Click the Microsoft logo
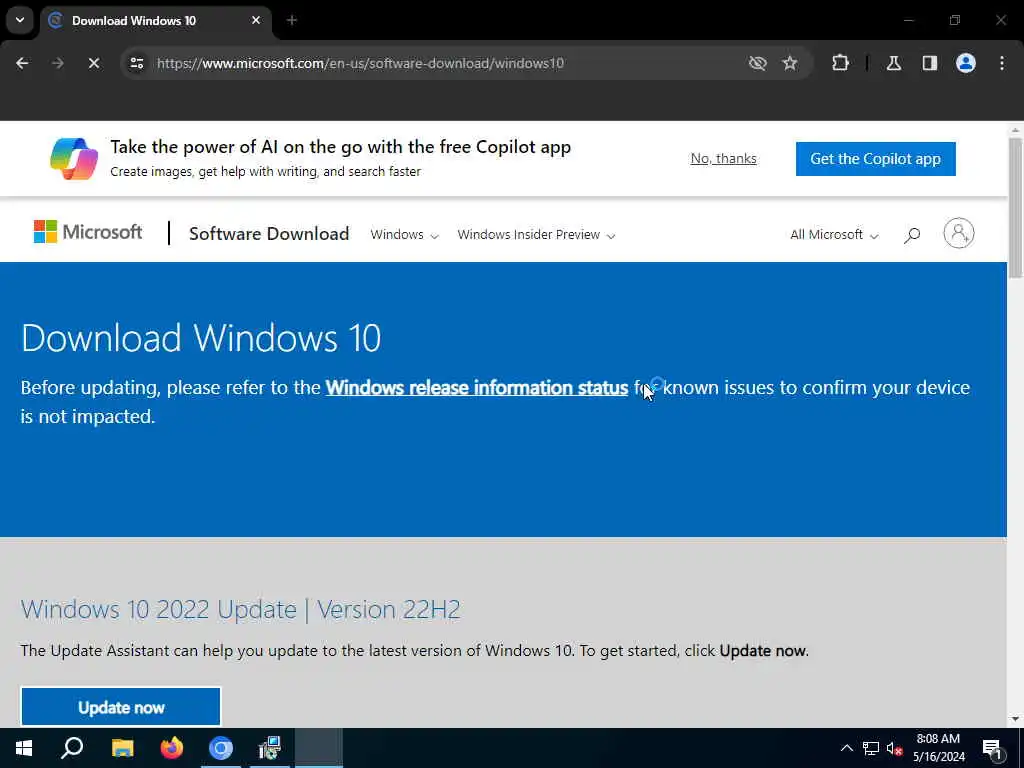The width and height of the screenshot is (1024, 768). point(88,232)
